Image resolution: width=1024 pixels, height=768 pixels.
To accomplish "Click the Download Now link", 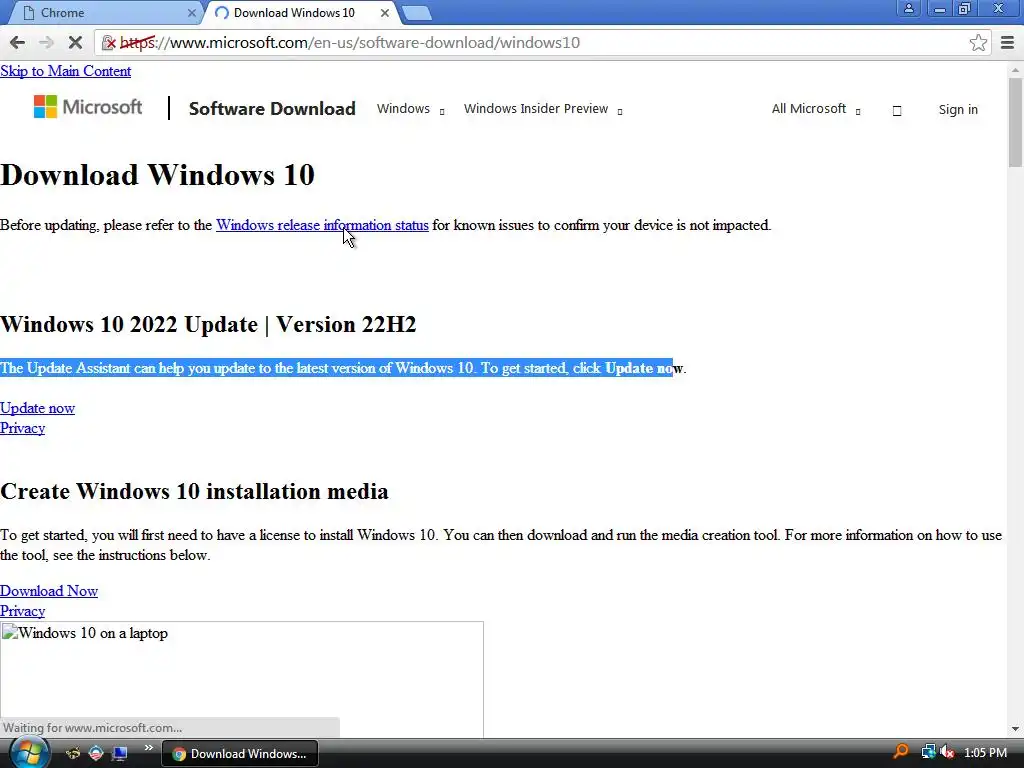I will pyautogui.click(x=49, y=591).
